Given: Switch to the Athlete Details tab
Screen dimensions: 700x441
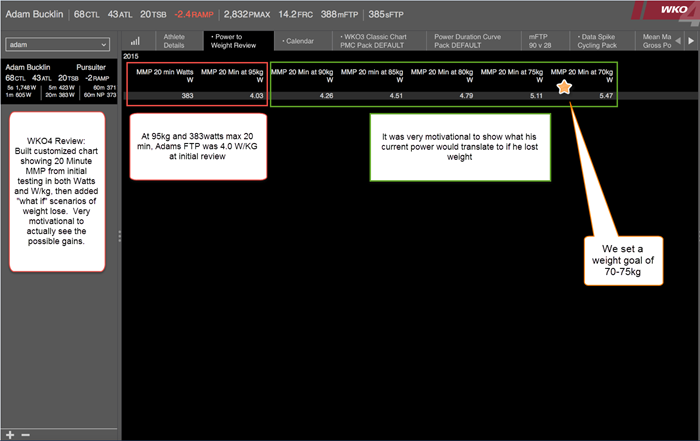Looking at the screenshot, I should [x=174, y=41].
